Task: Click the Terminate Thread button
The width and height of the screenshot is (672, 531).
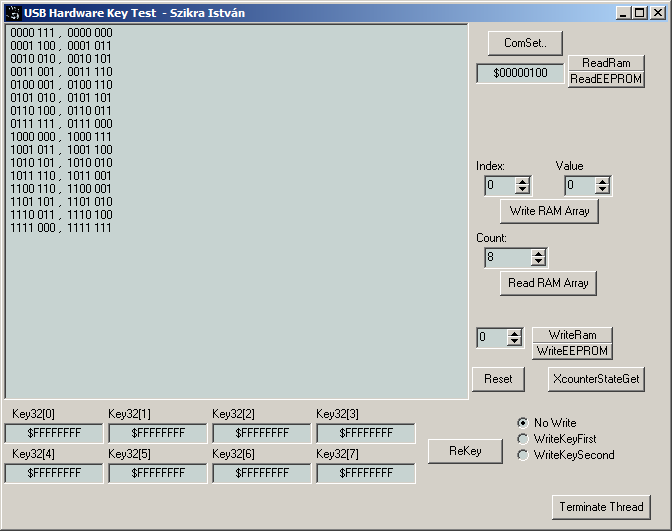Action: pos(601,507)
